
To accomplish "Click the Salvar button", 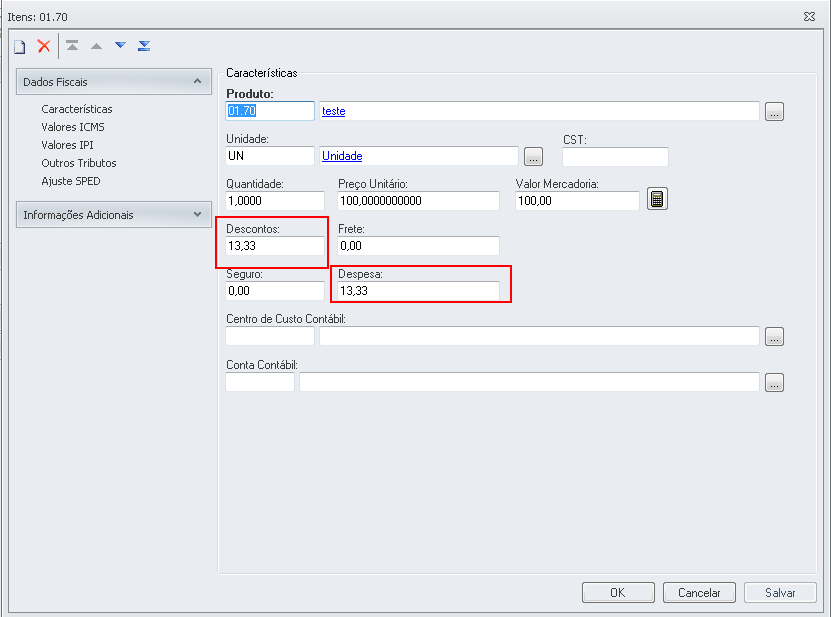I will pyautogui.click(x=780, y=593).
